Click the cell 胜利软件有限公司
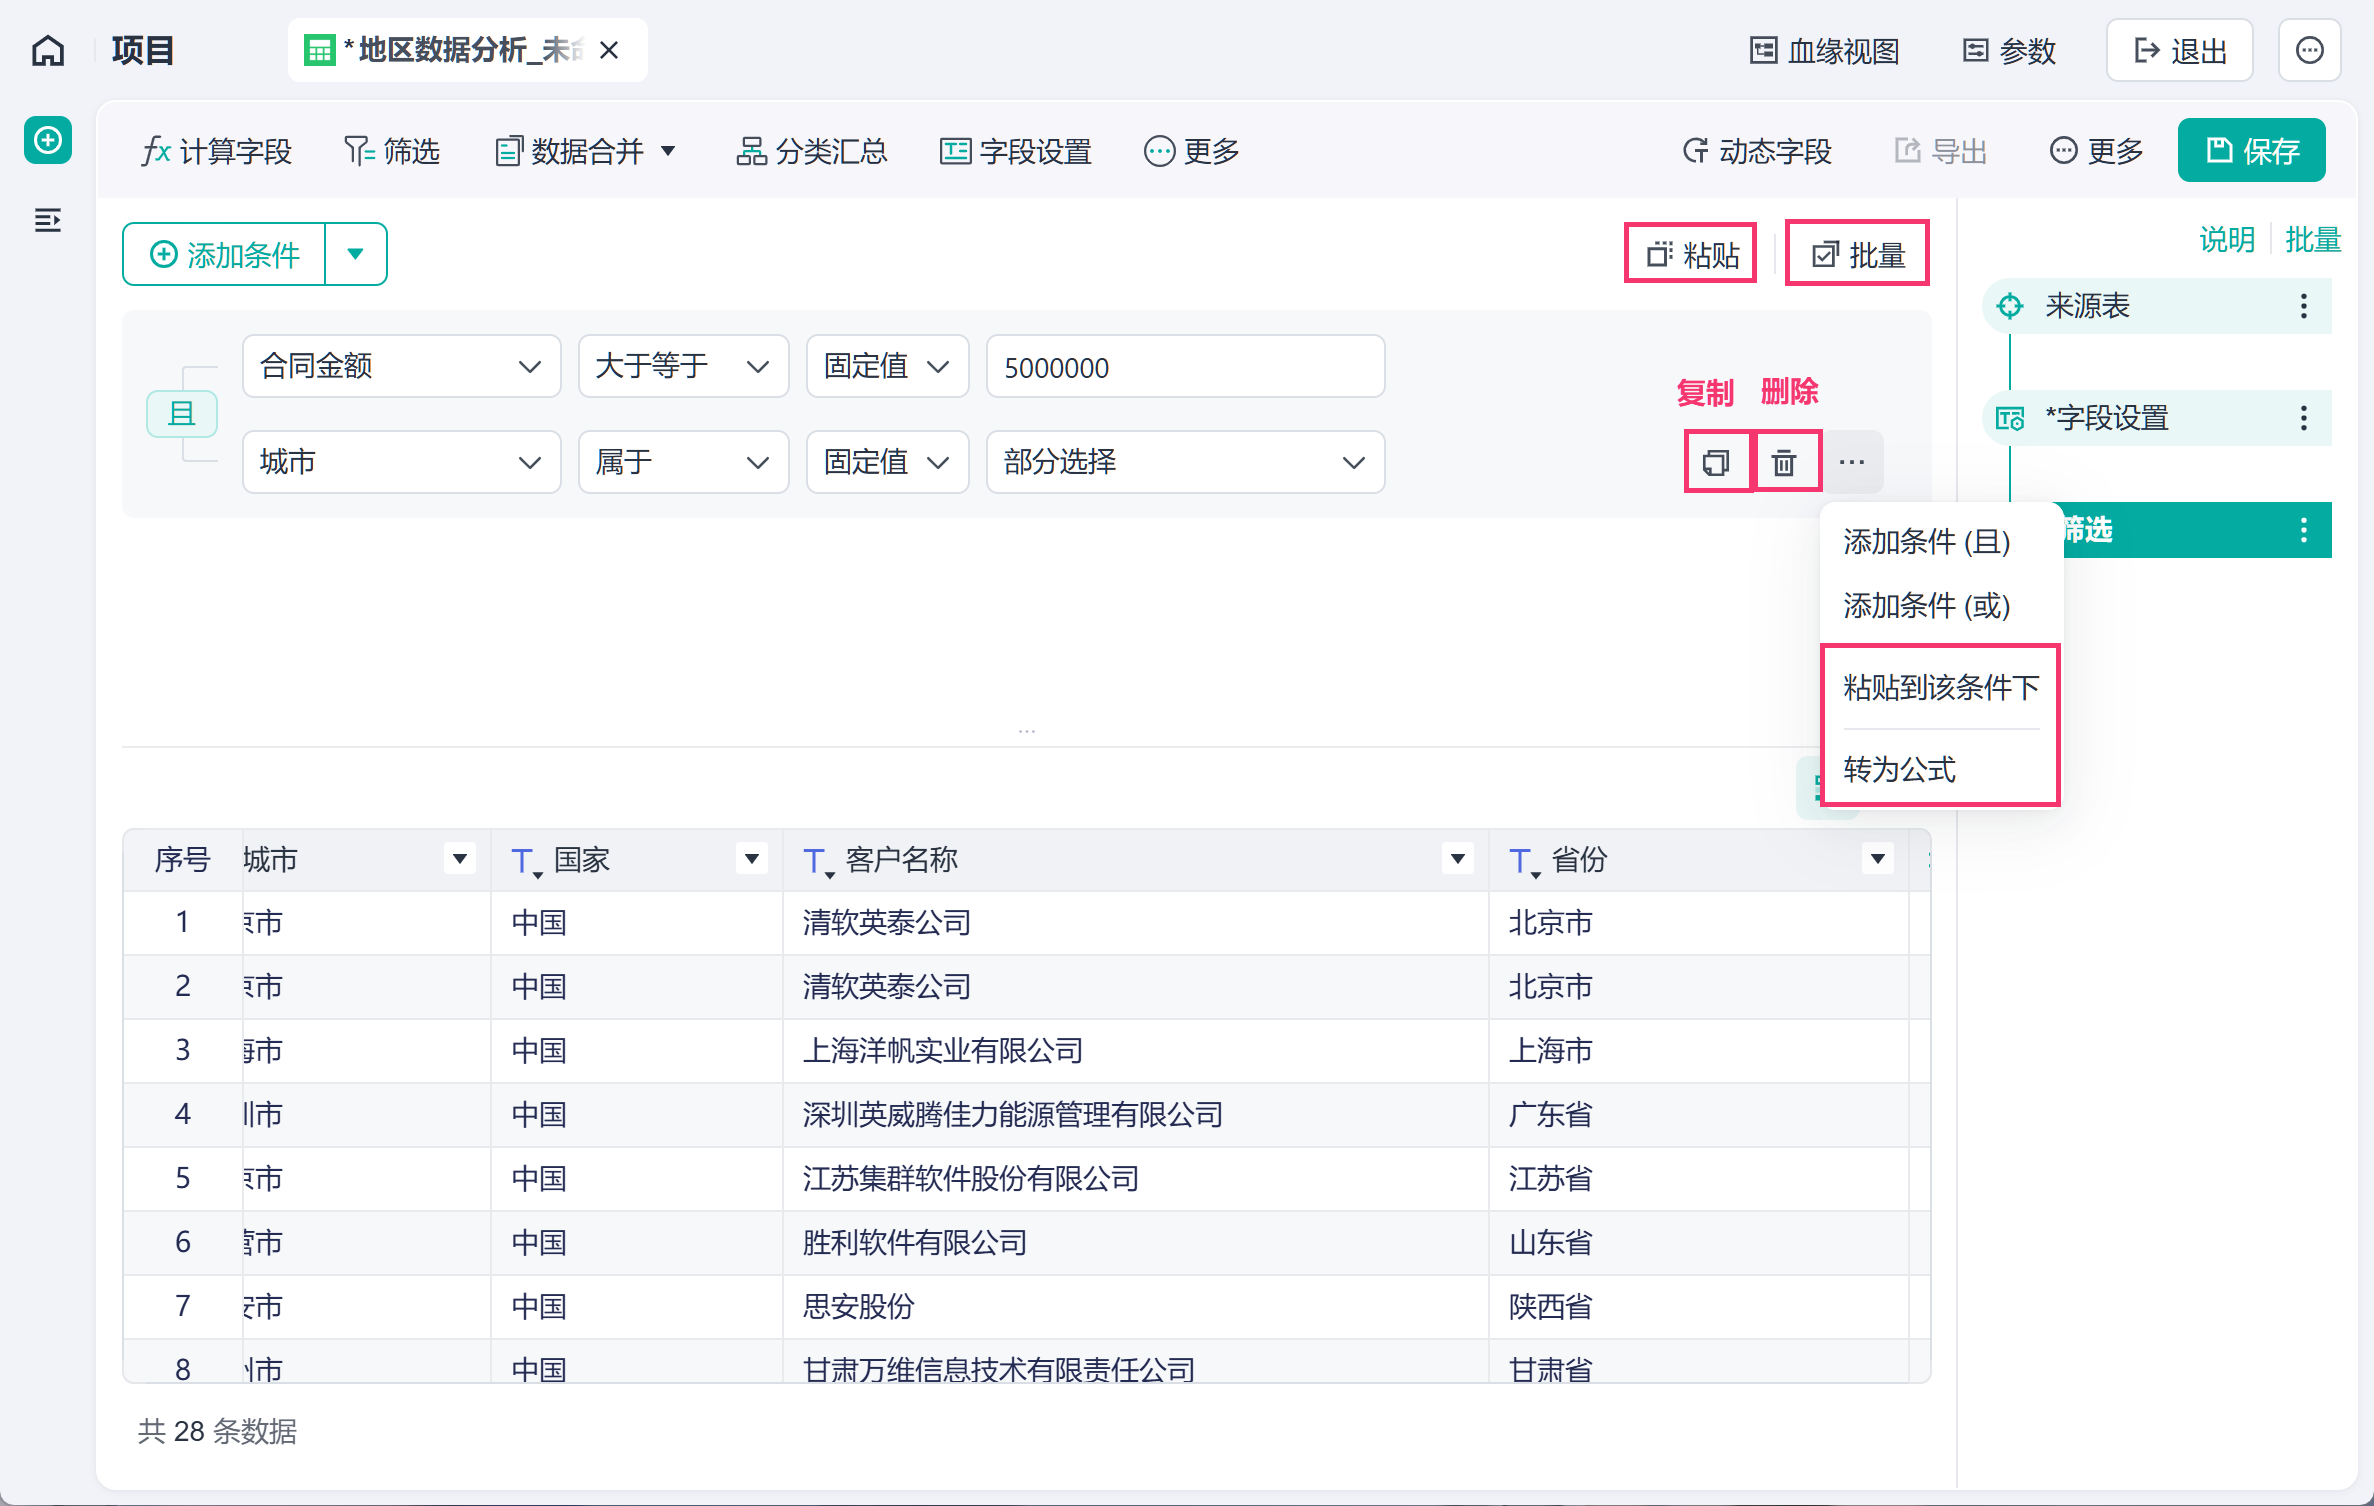Viewport: 2374px width, 1506px height. (x=1135, y=1243)
